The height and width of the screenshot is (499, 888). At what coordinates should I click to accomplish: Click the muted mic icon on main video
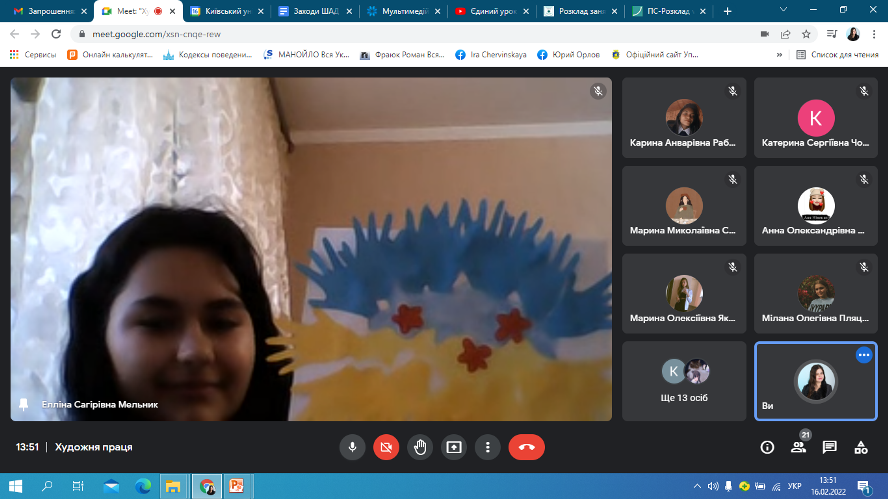point(597,91)
